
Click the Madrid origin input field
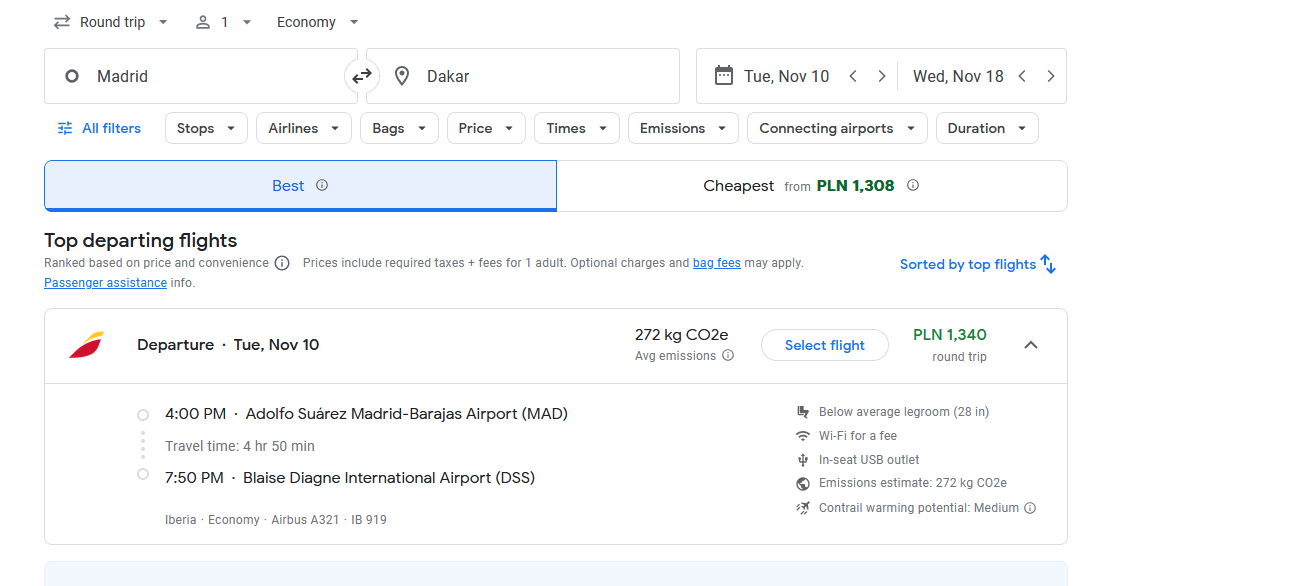(201, 76)
